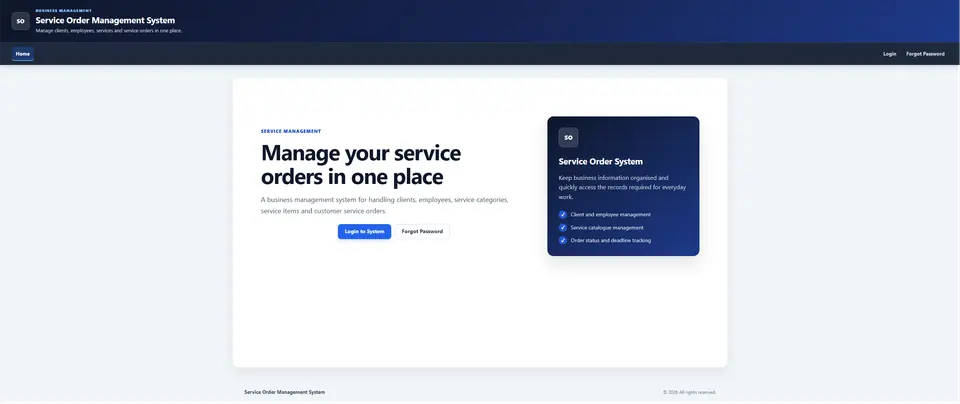Click the SO badge in Service Order System card

point(568,138)
